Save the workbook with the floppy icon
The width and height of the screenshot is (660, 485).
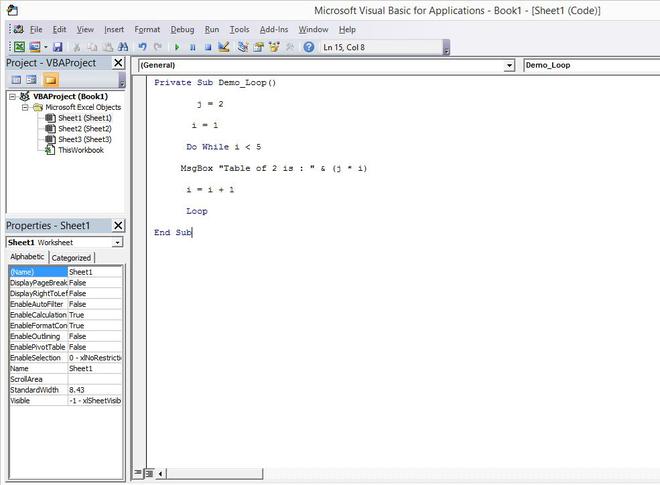tap(58, 47)
